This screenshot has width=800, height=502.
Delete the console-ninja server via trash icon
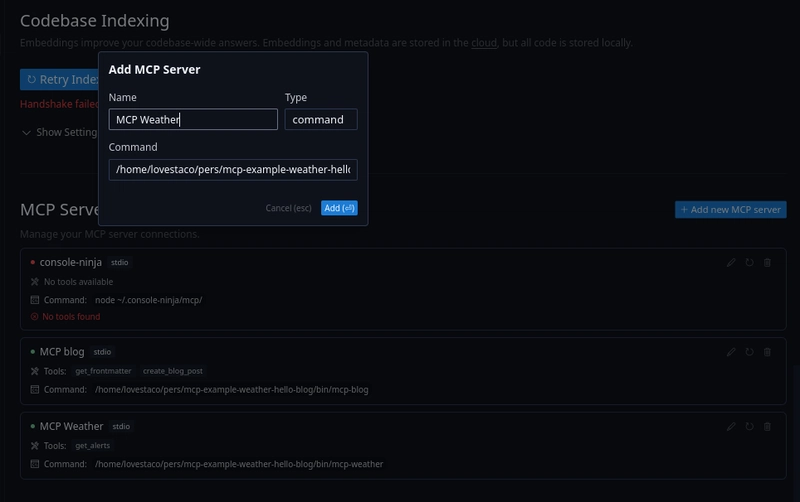(x=767, y=262)
